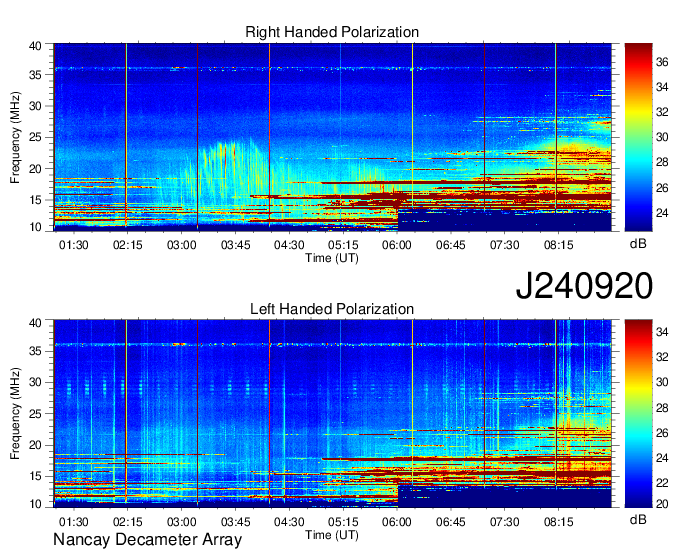Click the Right Handed plot's color scale bar
This screenshot has height=552, width=680.
638,137
